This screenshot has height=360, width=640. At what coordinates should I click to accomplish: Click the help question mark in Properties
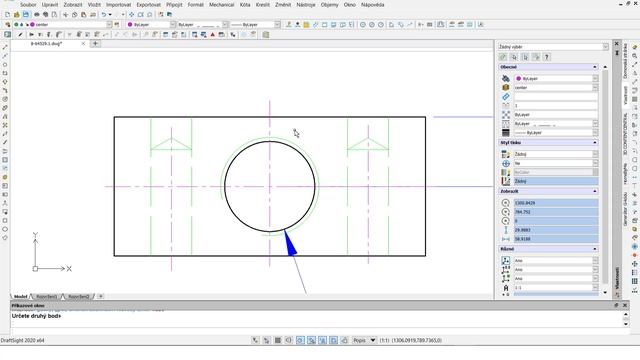click(547, 57)
